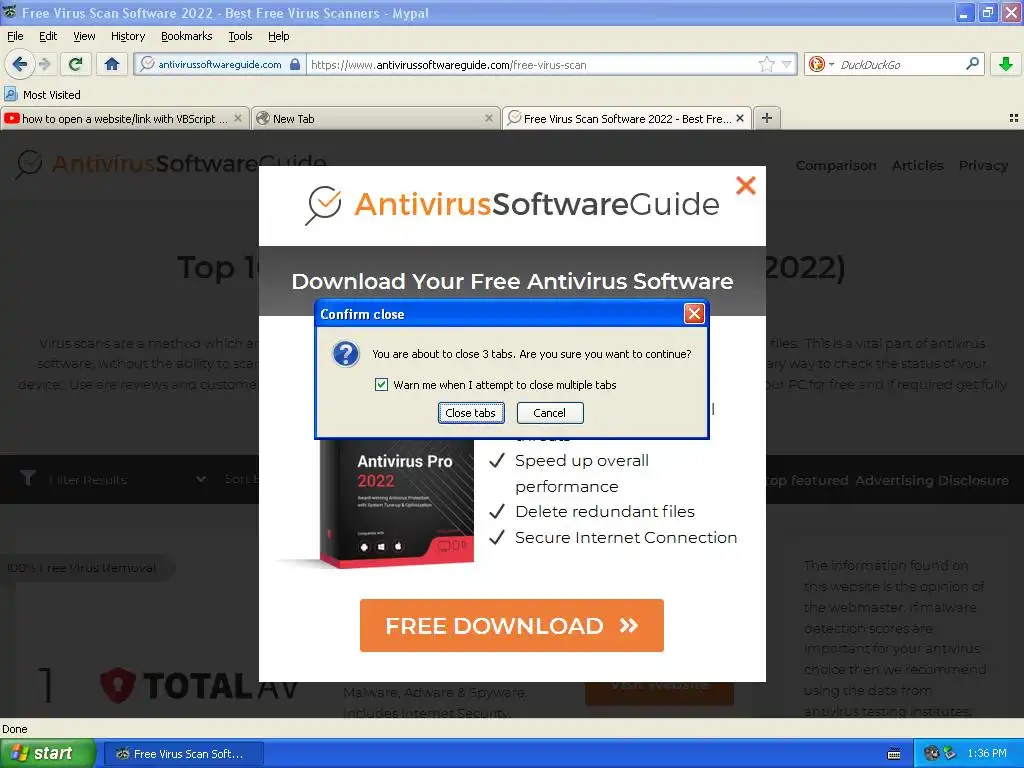Open the View menu
This screenshot has width=1024, height=768.
click(x=84, y=36)
